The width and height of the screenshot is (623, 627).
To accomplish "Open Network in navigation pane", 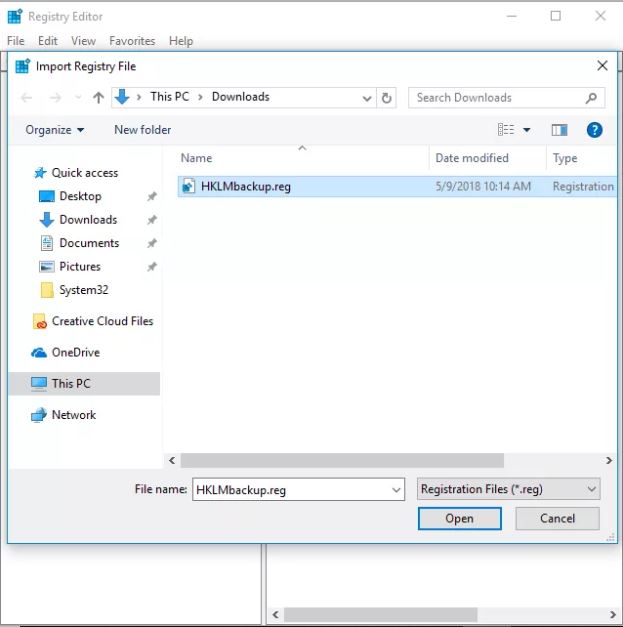I will [74, 415].
